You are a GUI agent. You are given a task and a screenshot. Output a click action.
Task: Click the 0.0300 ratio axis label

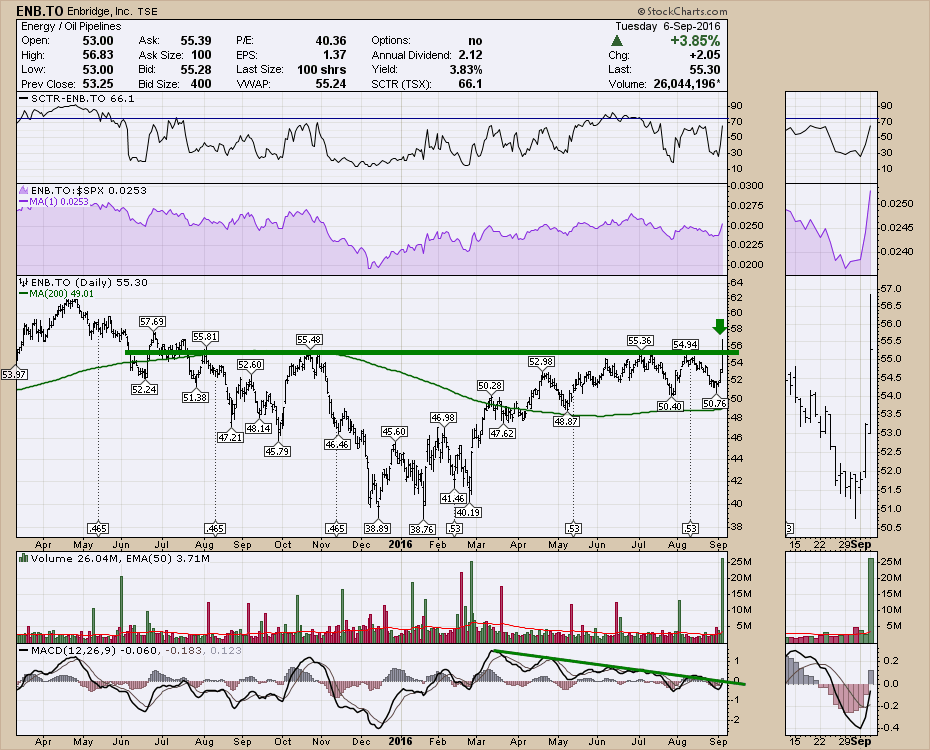coord(746,186)
